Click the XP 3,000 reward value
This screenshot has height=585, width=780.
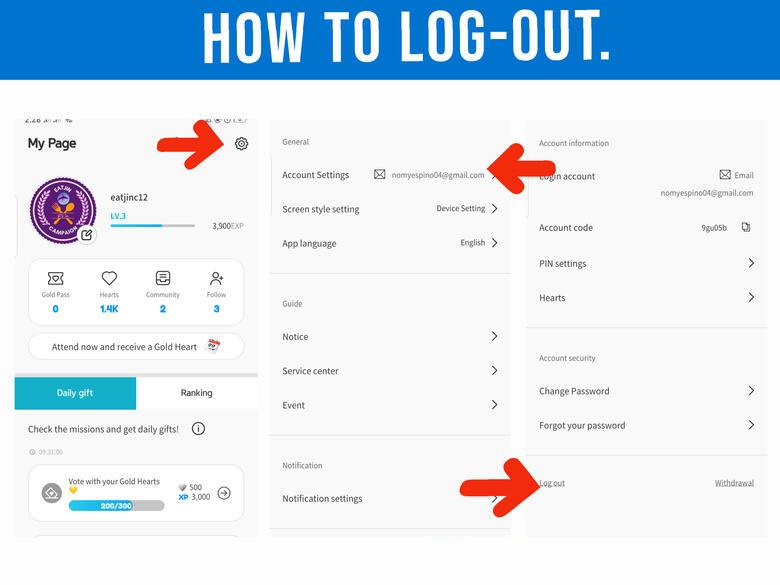(x=195, y=496)
